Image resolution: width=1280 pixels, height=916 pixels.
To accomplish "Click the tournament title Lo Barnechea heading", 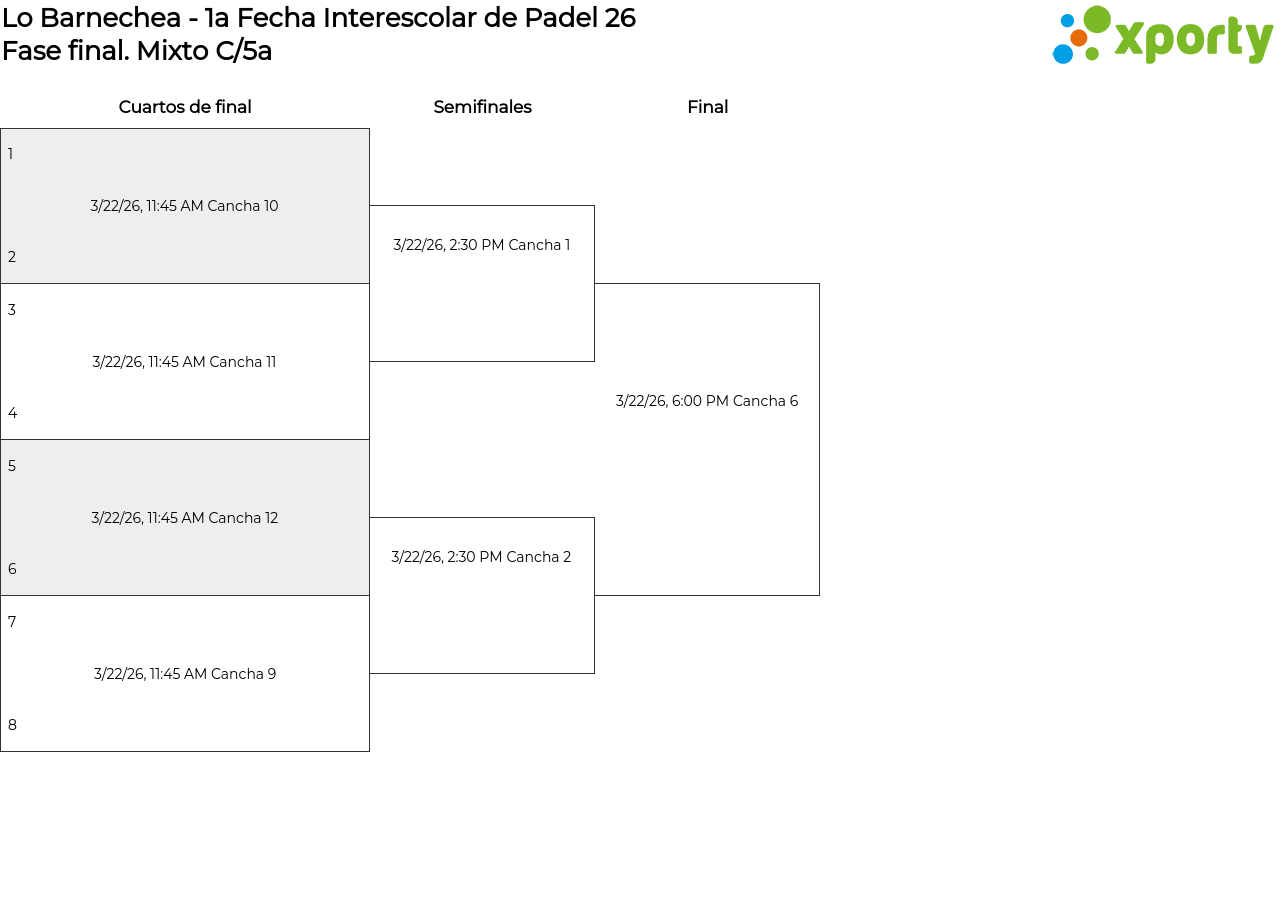I will click(319, 18).
